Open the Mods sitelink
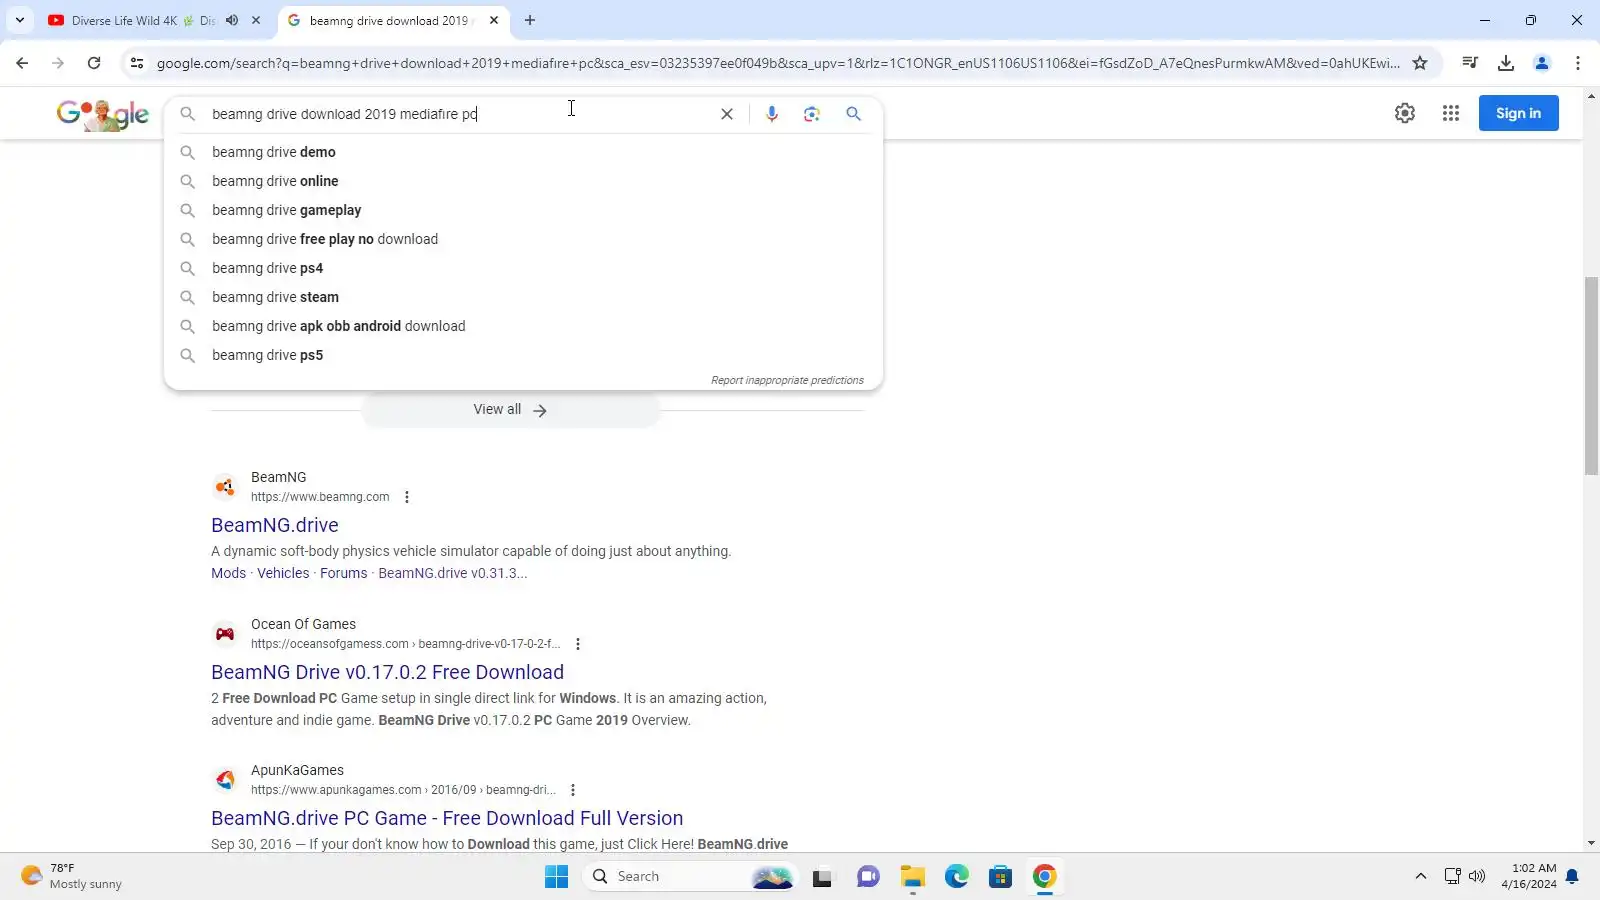This screenshot has width=1600, height=900. pos(228,573)
